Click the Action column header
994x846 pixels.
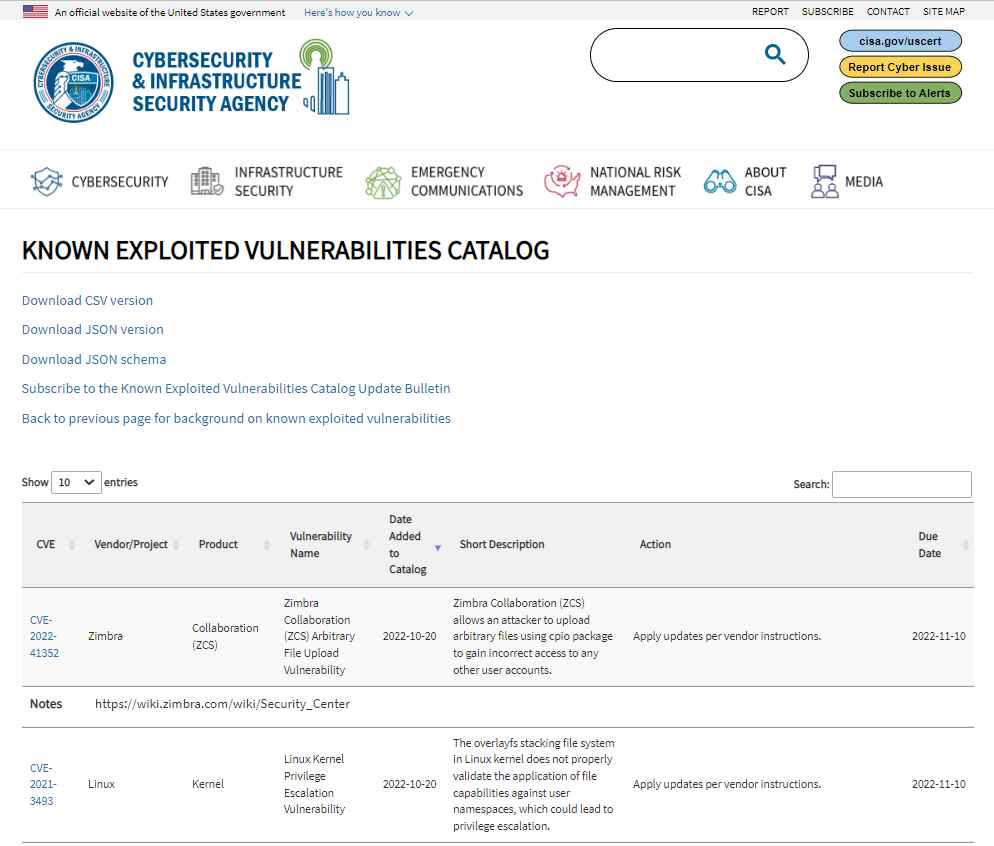coord(655,544)
